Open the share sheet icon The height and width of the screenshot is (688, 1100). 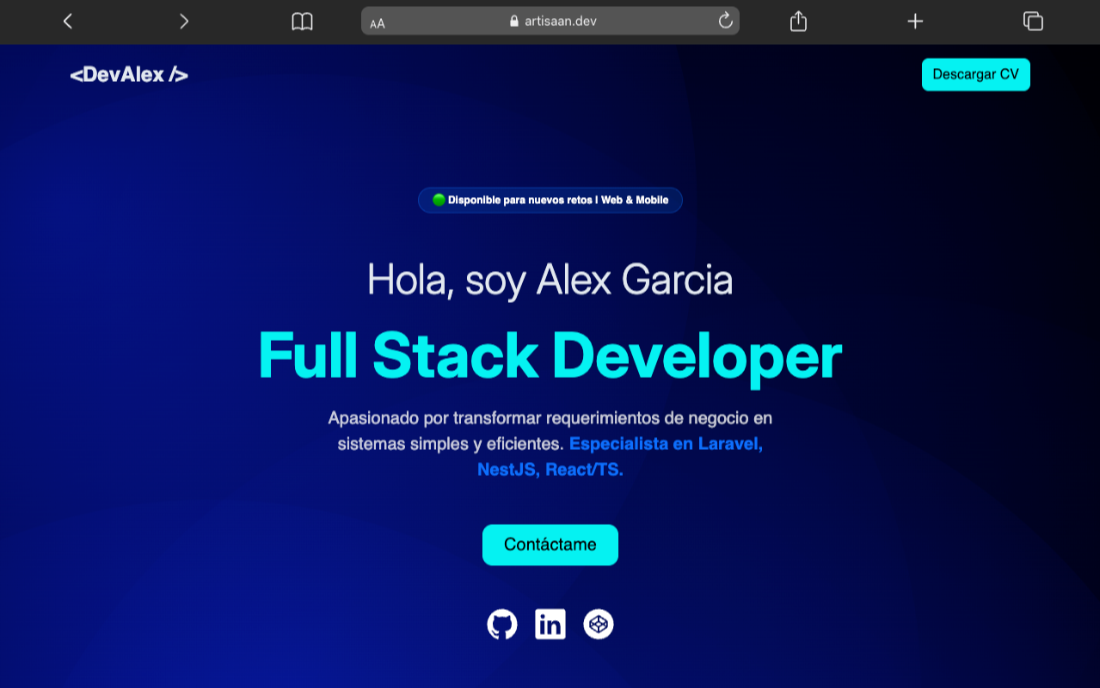(798, 21)
